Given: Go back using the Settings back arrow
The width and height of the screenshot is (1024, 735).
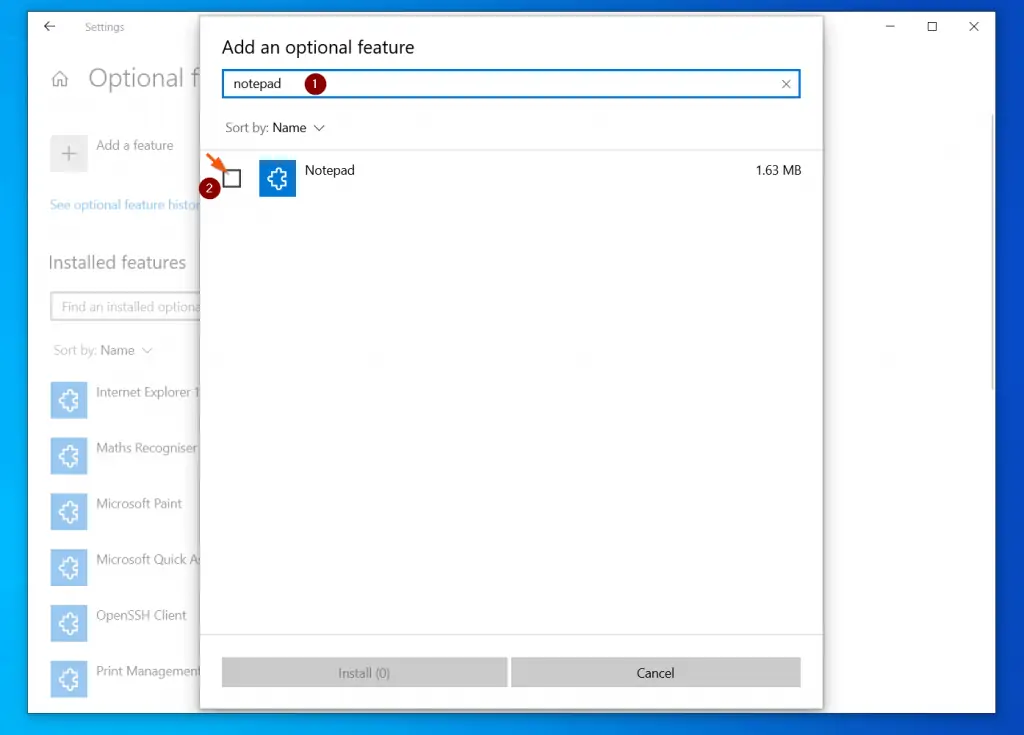Looking at the screenshot, I should click(x=50, y=27).
